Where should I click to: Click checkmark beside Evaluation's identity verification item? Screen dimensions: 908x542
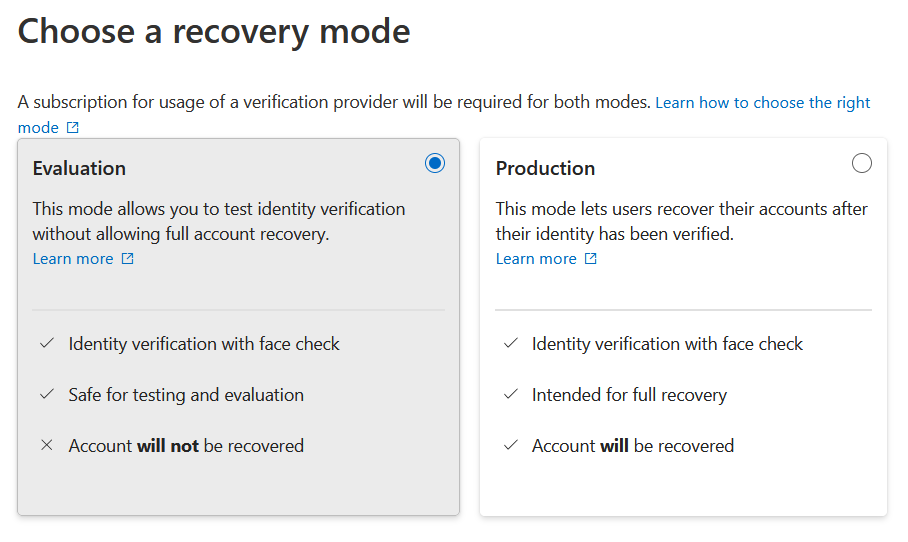[46, 344]
